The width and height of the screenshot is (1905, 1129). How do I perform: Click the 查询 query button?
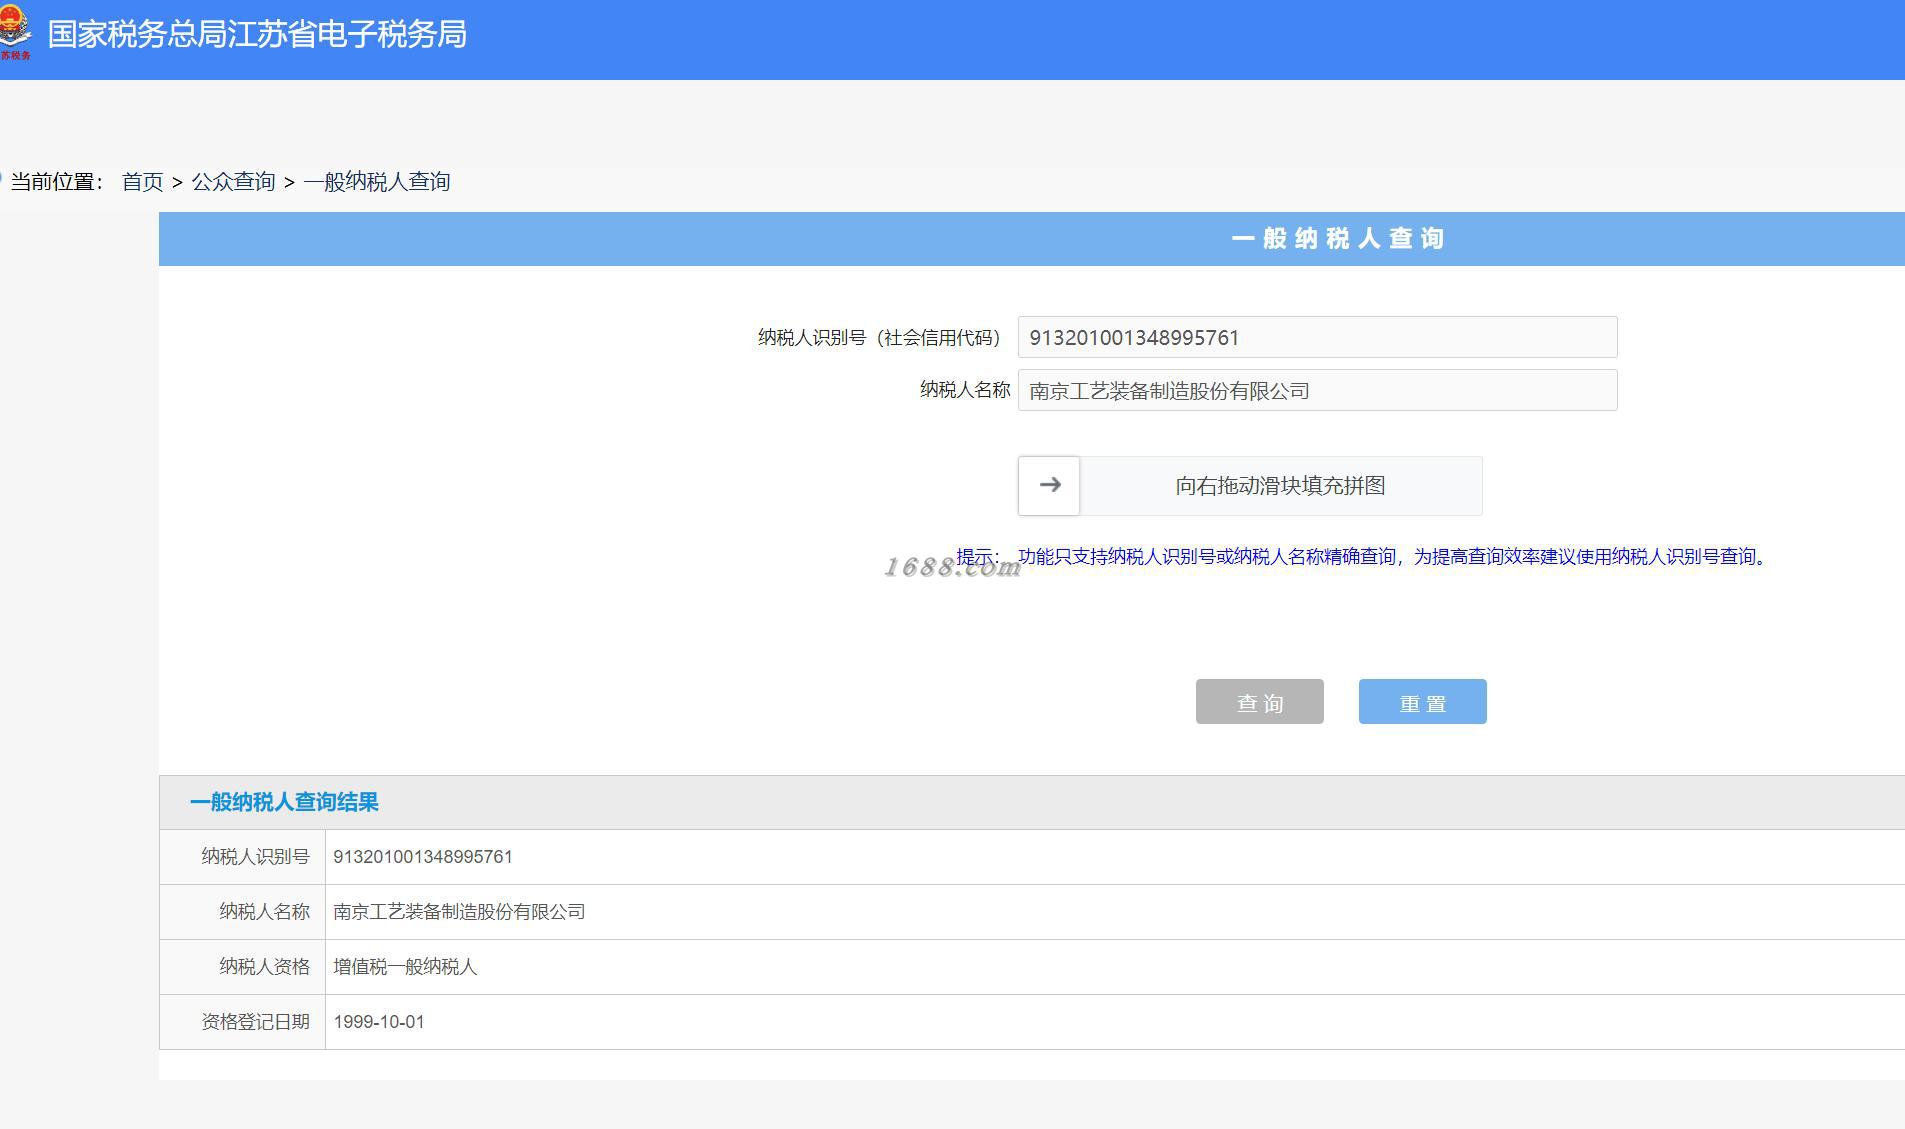(1260, 702)
